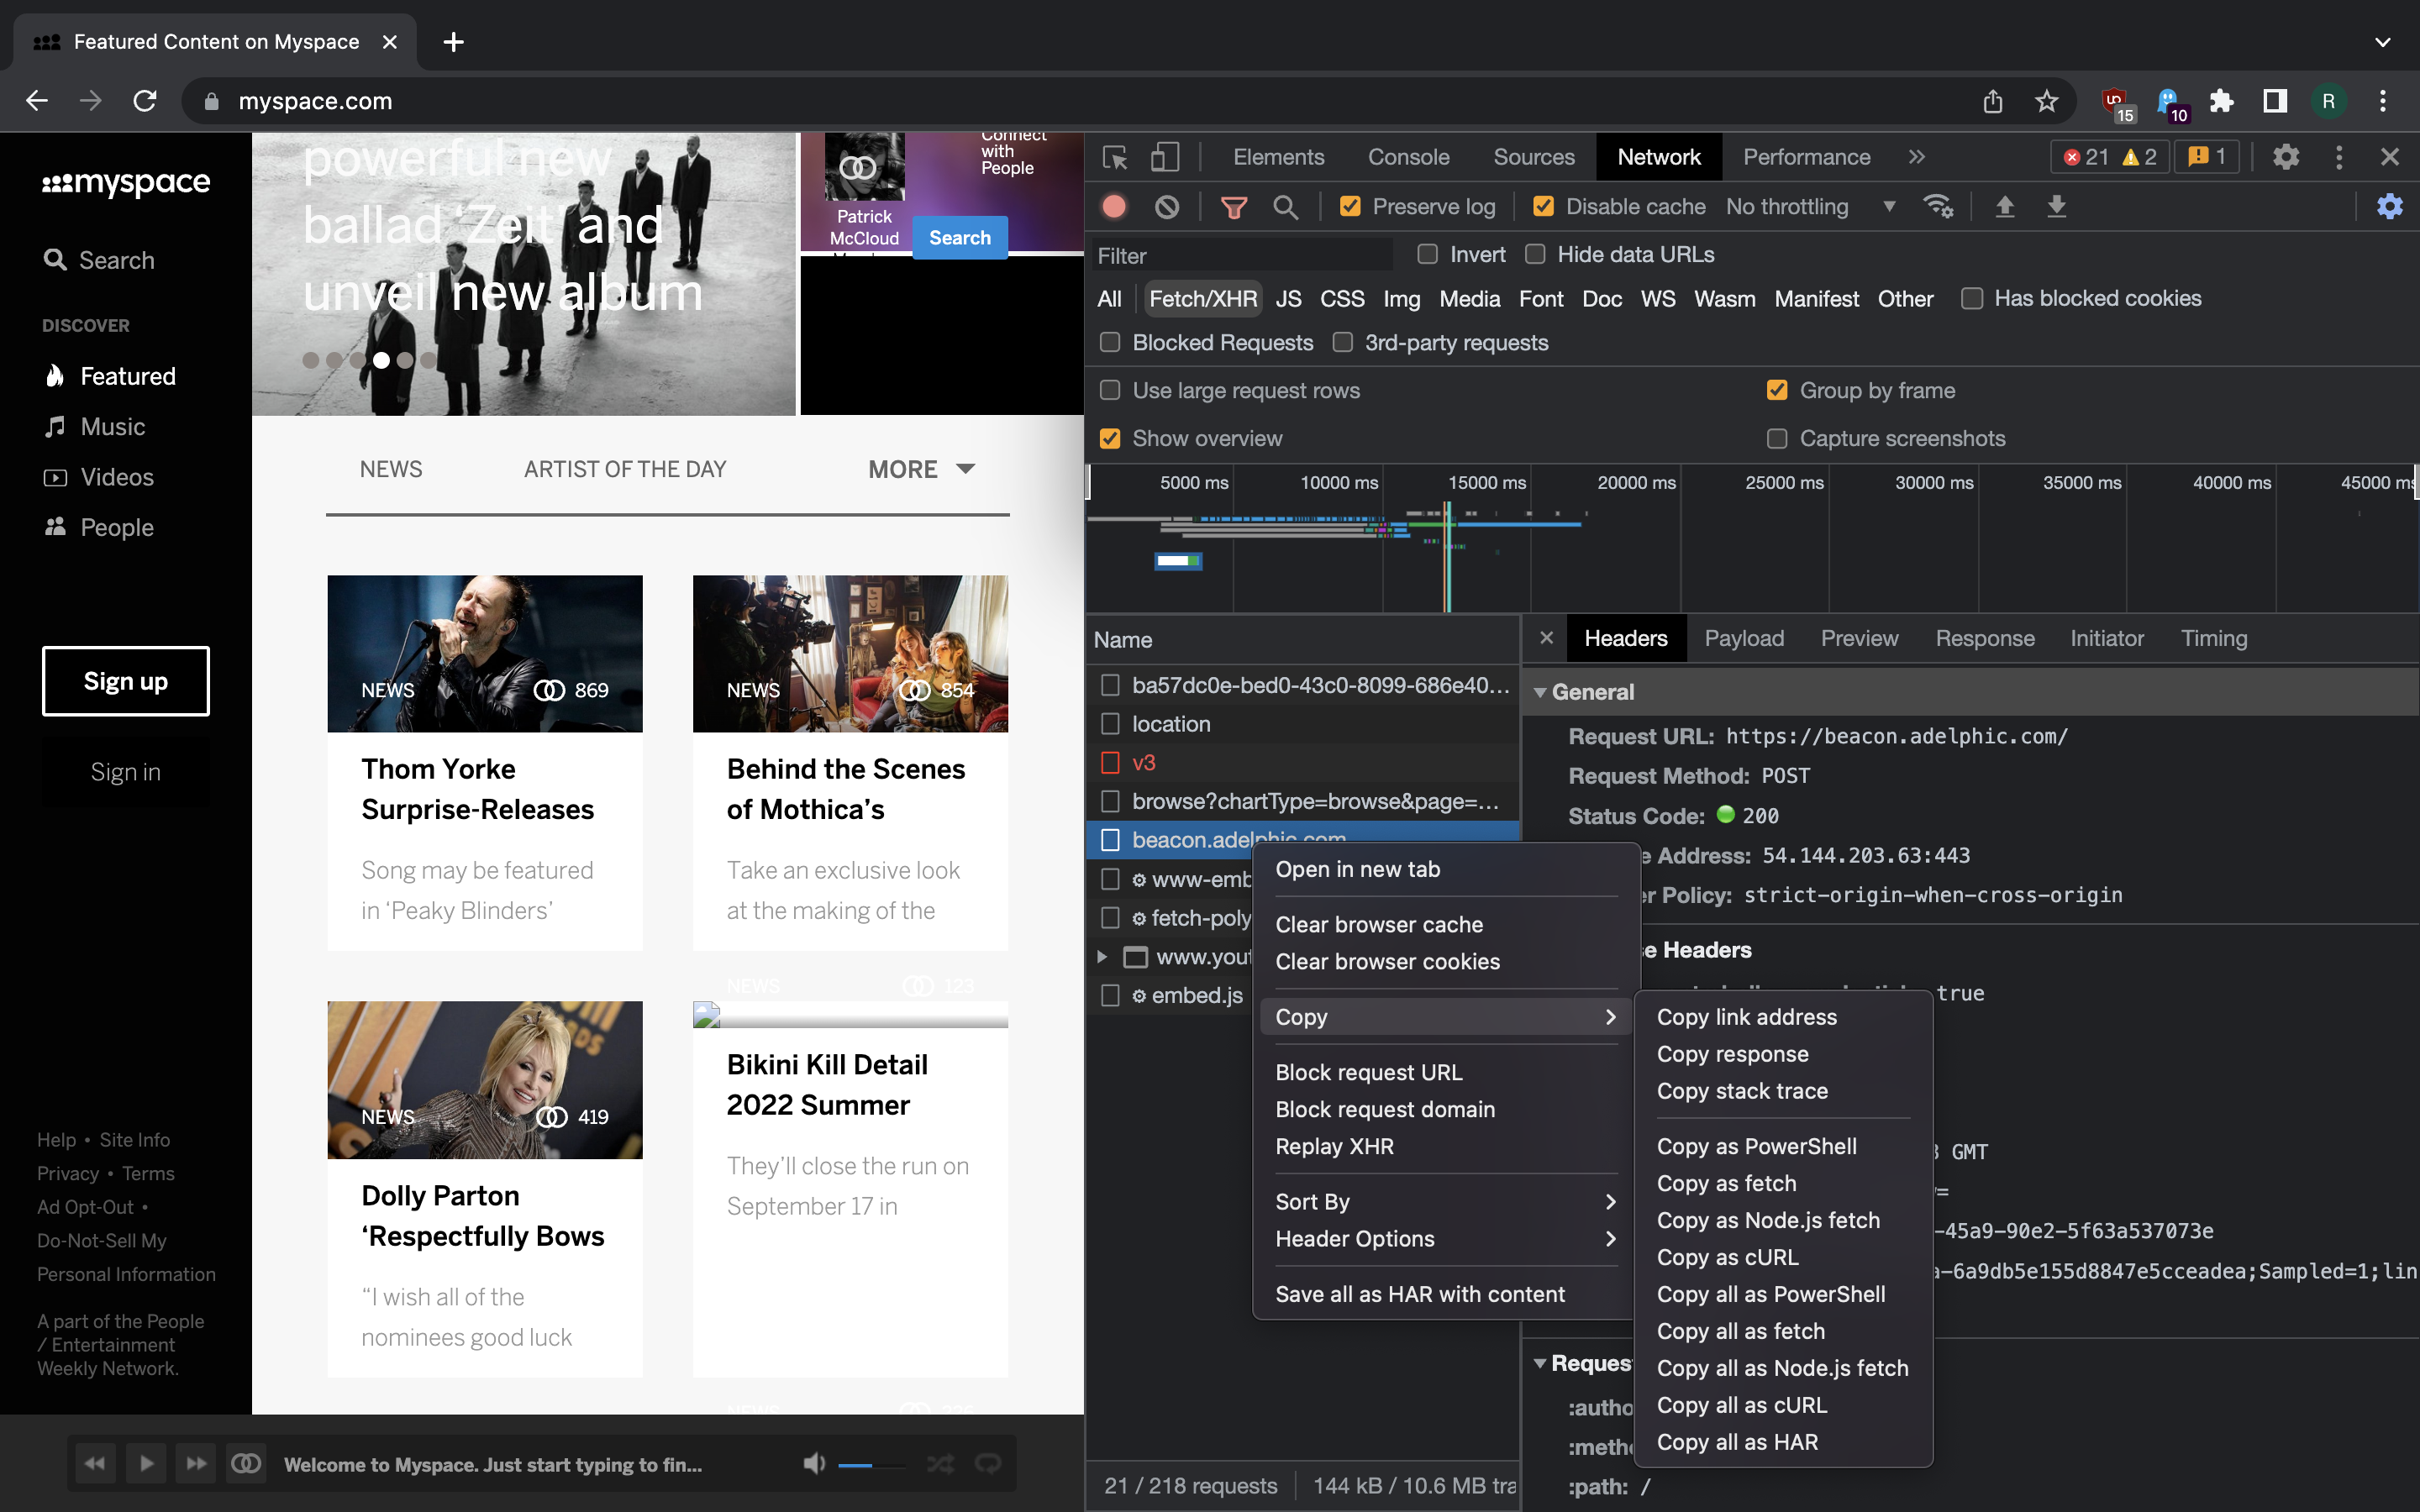Expand the Sort By submenu

pos(1445,1202)
